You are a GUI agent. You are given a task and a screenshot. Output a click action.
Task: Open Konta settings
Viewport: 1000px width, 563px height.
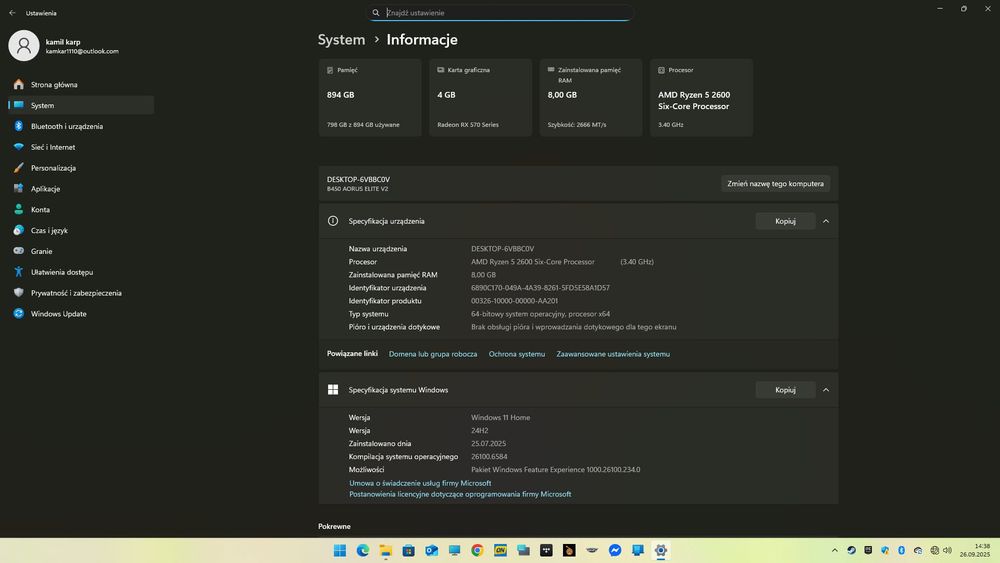81,209
